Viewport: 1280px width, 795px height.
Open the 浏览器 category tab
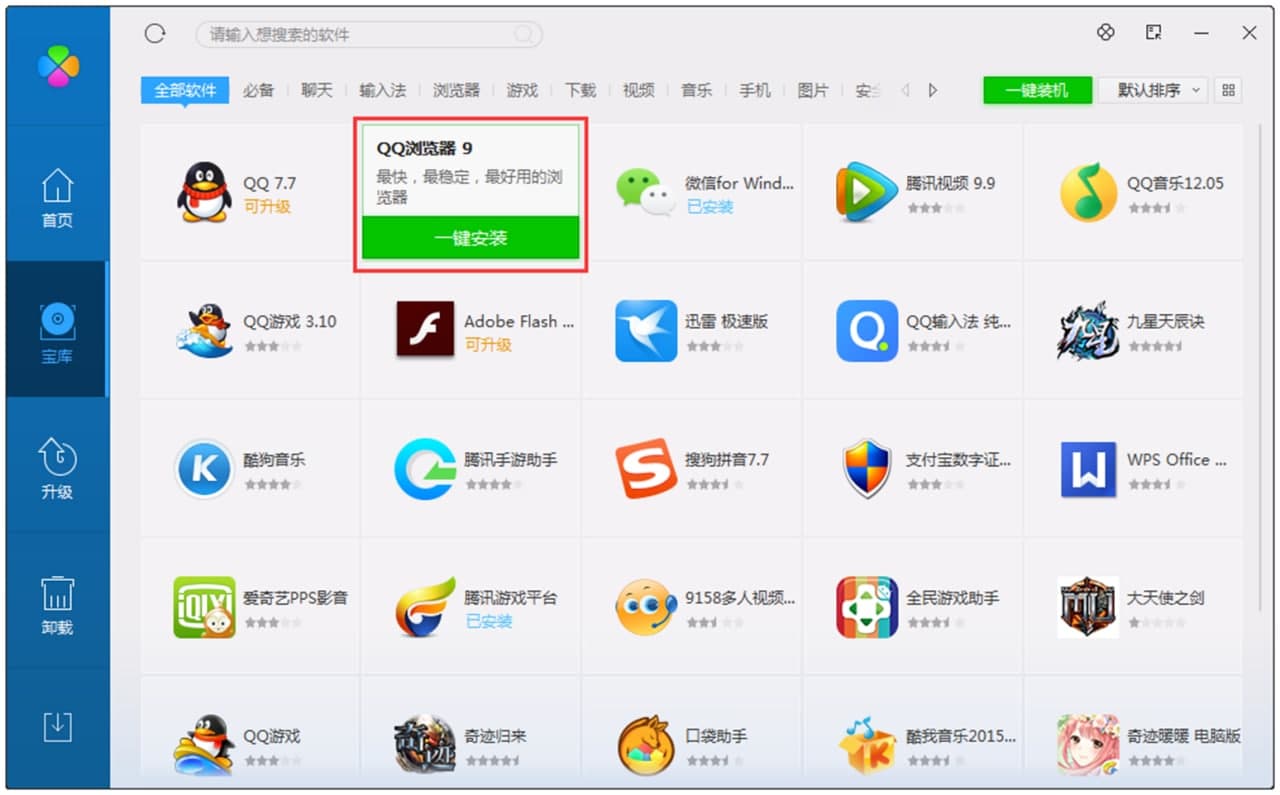[x=456, y=90]
